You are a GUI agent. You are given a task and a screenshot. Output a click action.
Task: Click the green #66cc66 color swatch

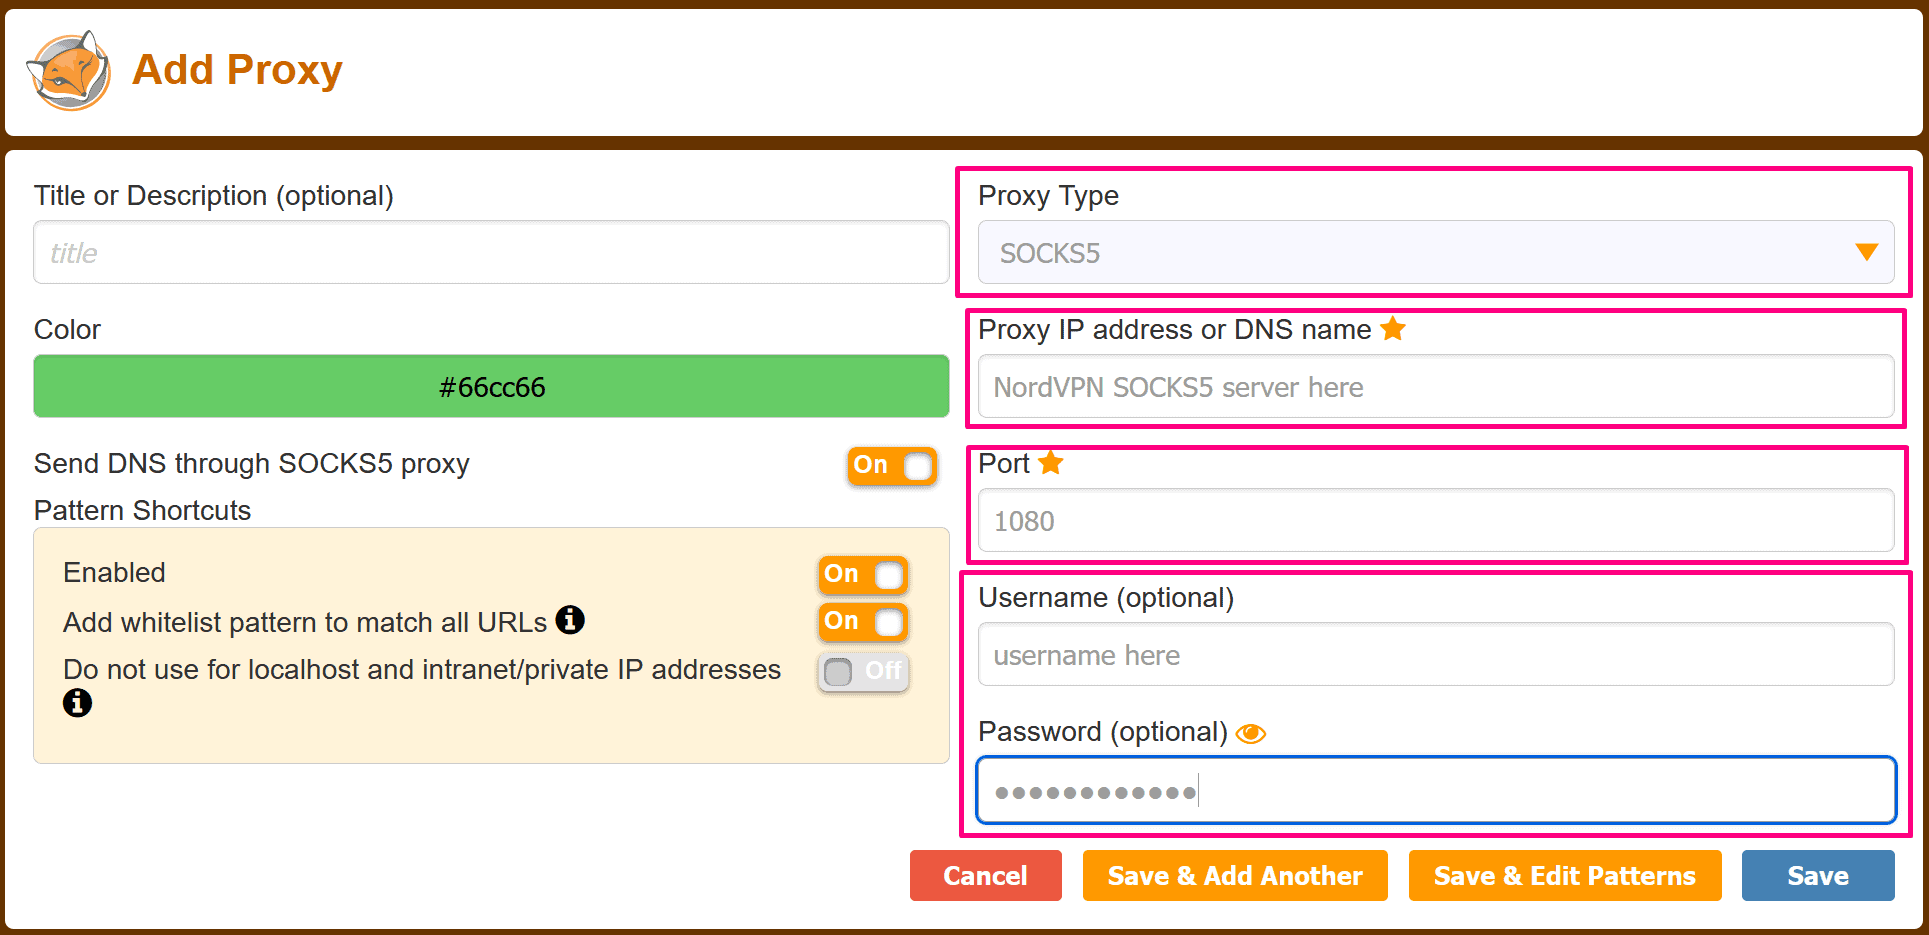(x=490, y=386)
